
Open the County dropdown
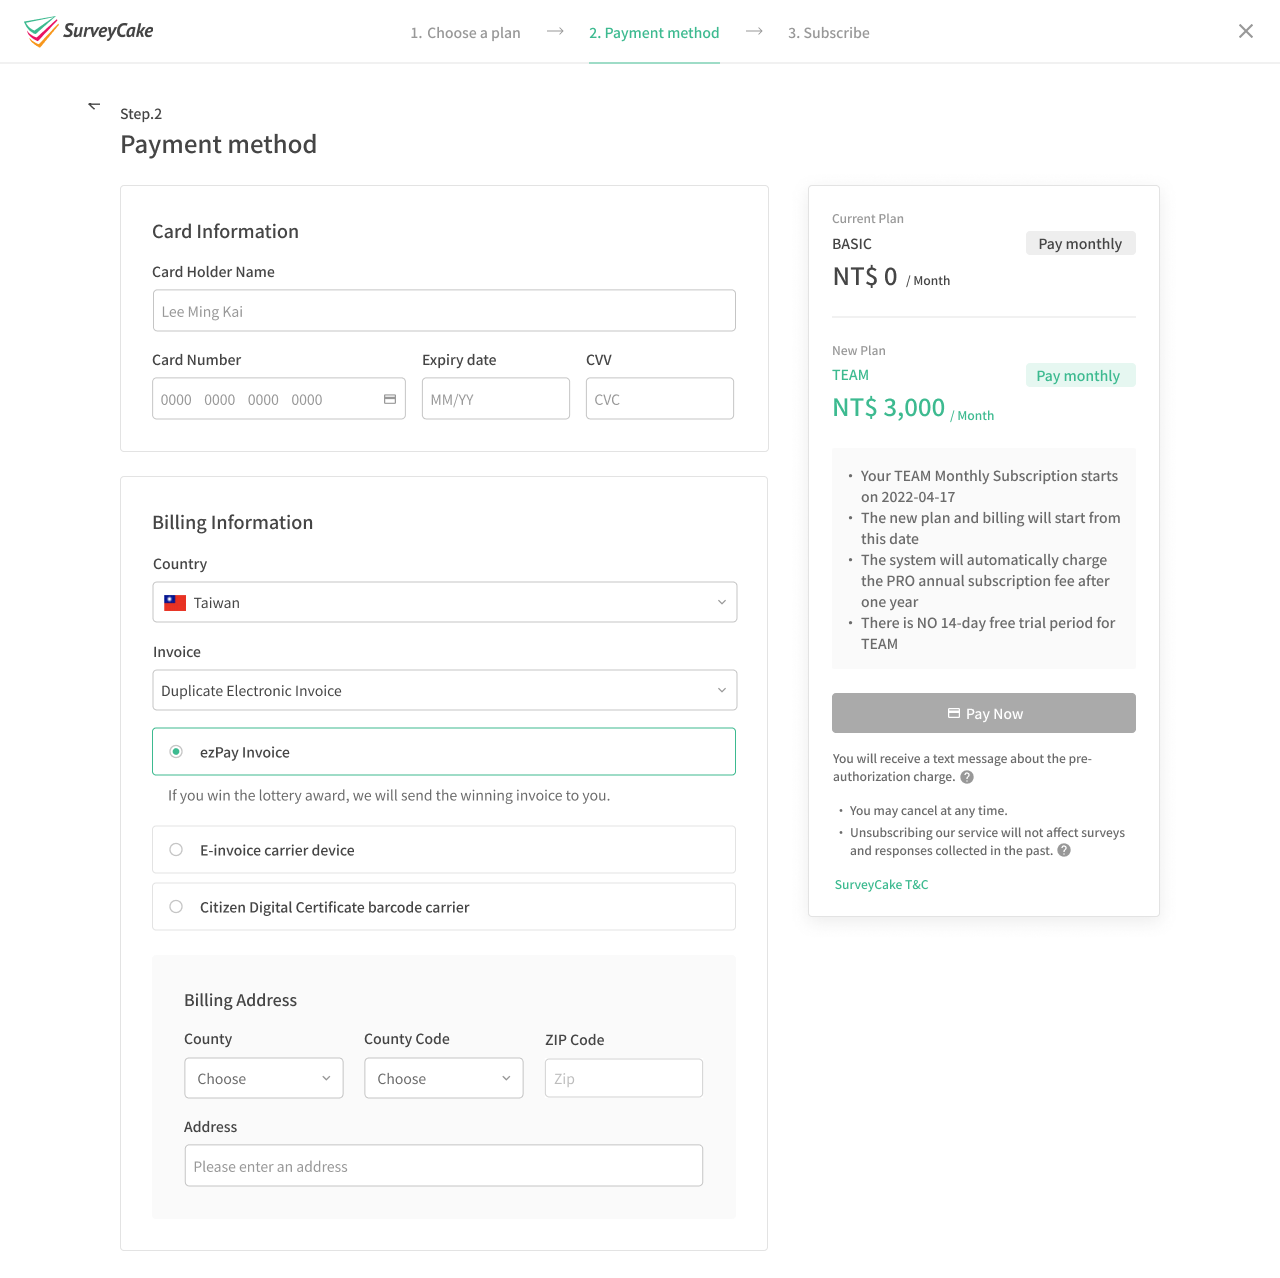coord(263,1078)
